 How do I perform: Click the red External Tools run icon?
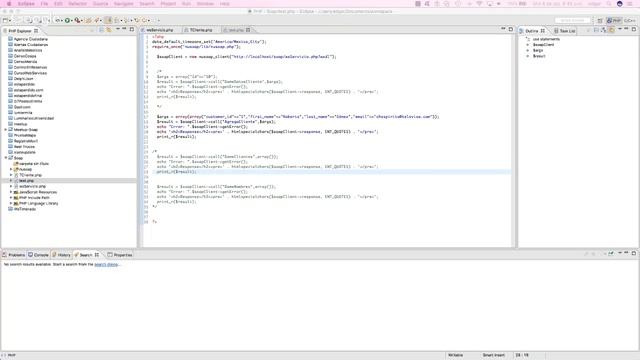[77, 20]
